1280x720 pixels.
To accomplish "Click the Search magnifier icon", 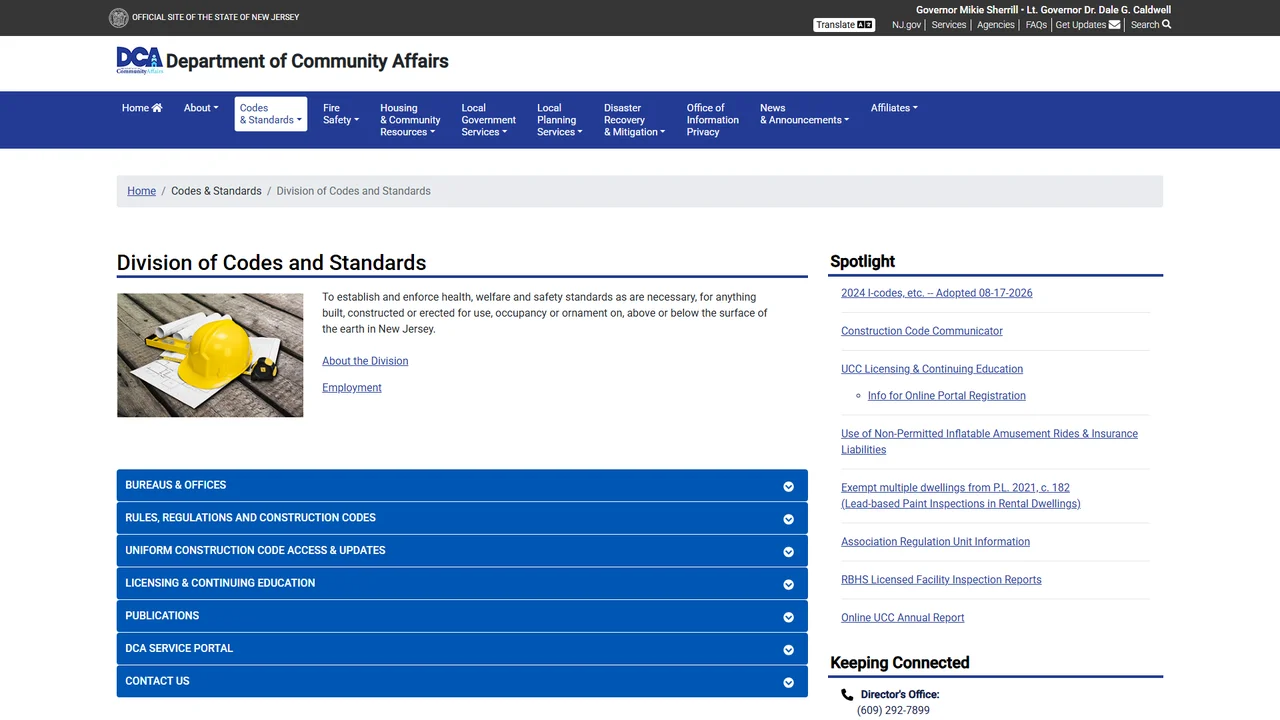I will (x=1166, y=25).
